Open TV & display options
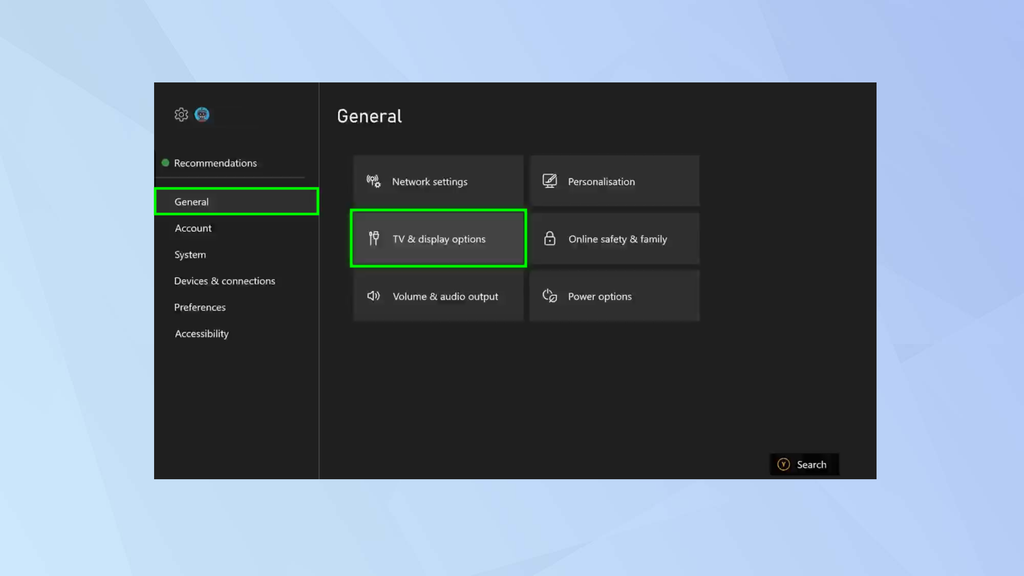Viewport: 1024px width, 576px height. pyautogui.click(x=438, y=238)
